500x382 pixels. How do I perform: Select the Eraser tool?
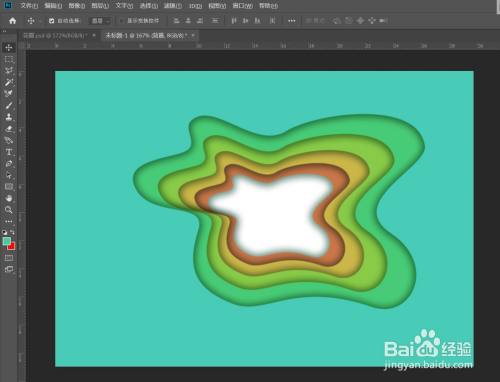pyautogui.click(x=9, y=129)
